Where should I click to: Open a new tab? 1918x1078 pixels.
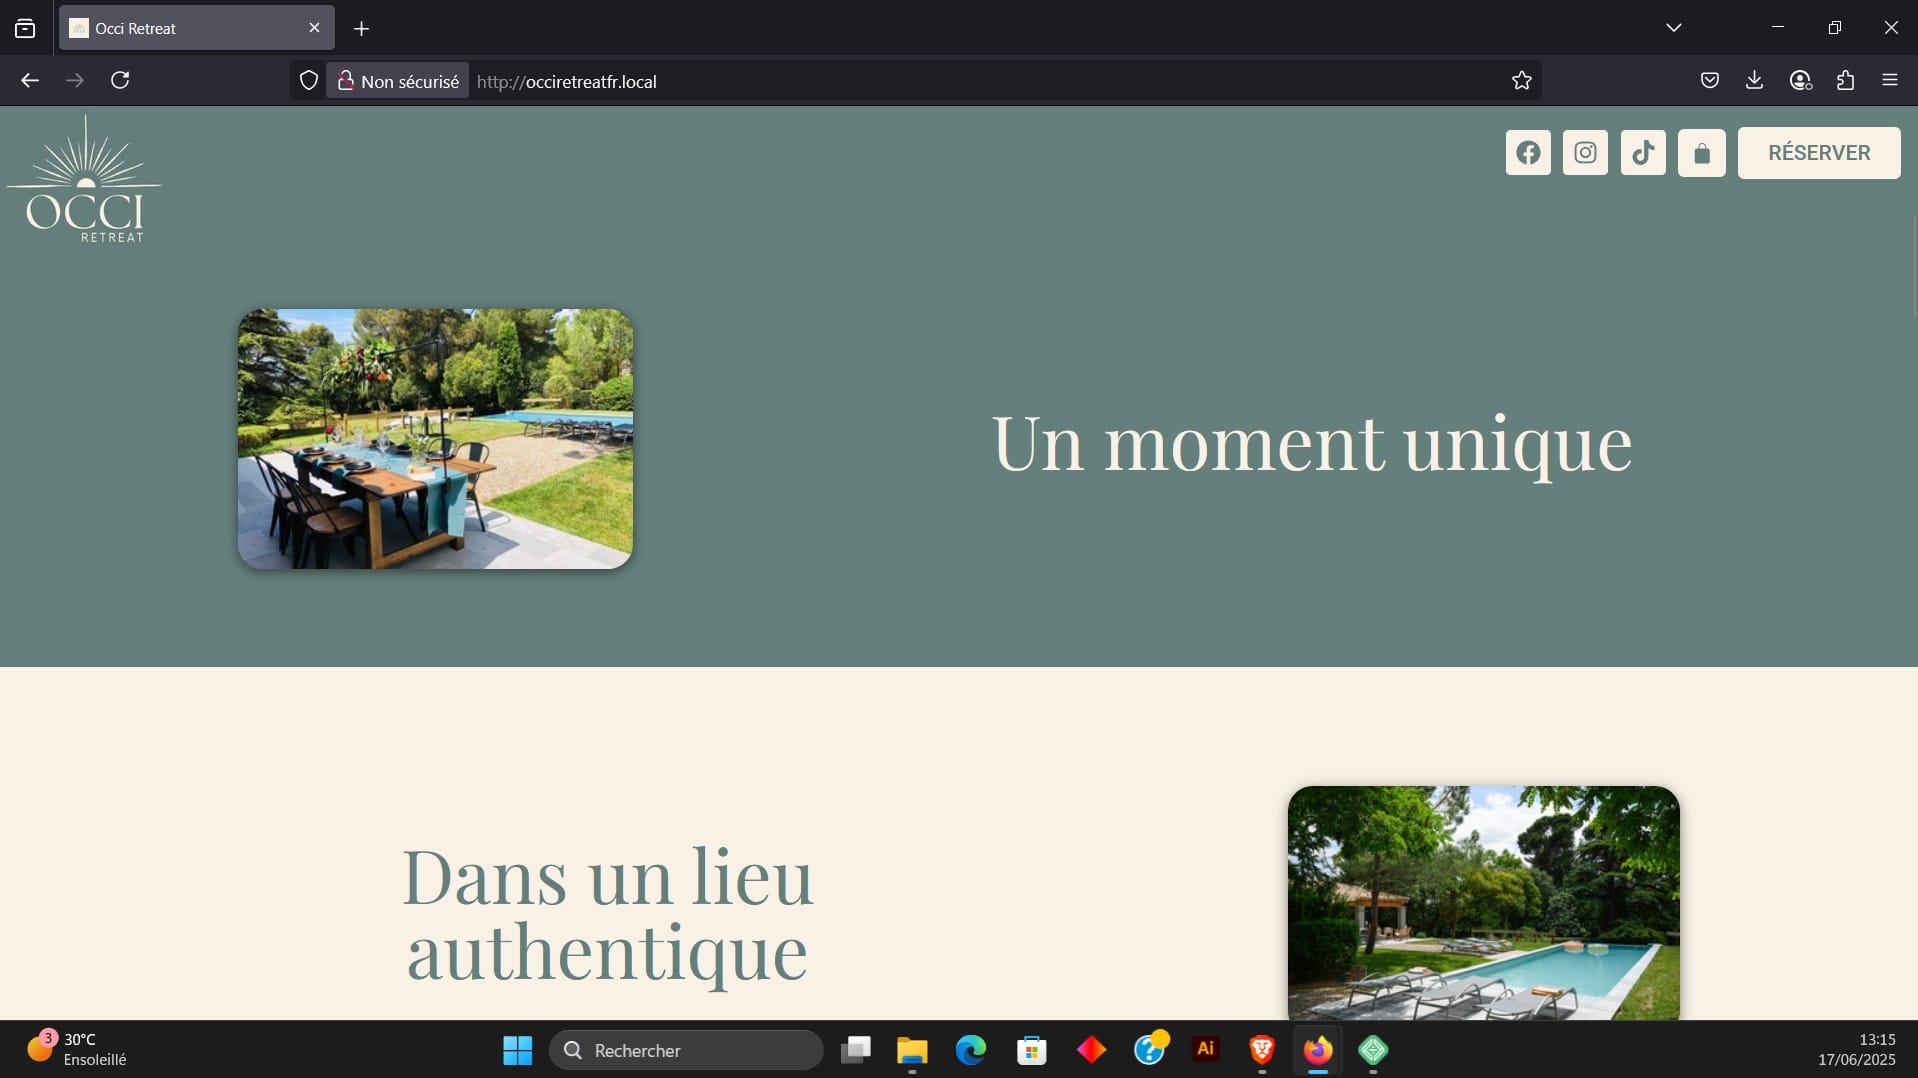pyautogui.click(x=362, y=29)
